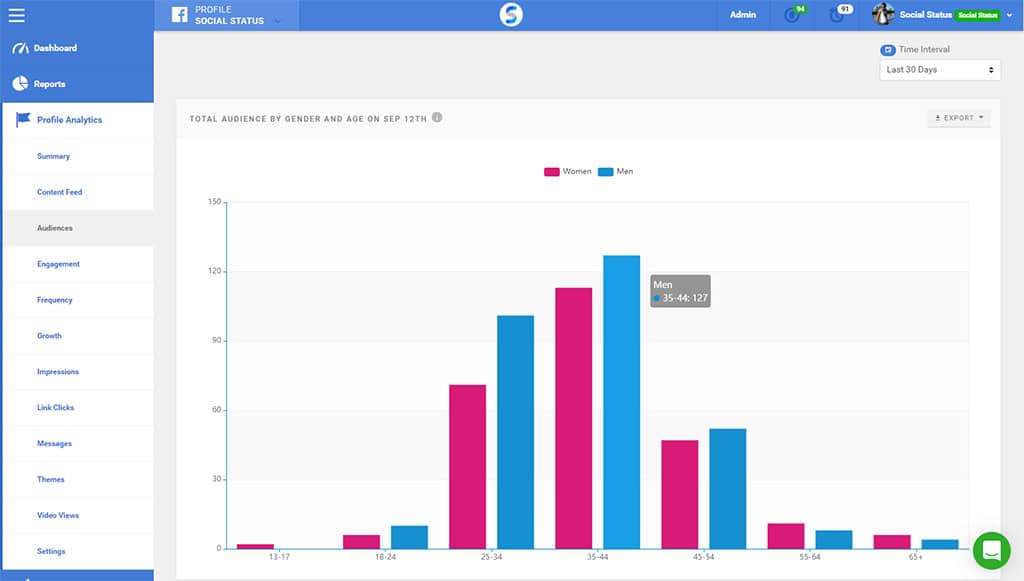Image resolution: width=1024 pixels, height=581 pixels.
Task: Click the "Men 35-44: 127" tooltip
Action: [680, 291]
